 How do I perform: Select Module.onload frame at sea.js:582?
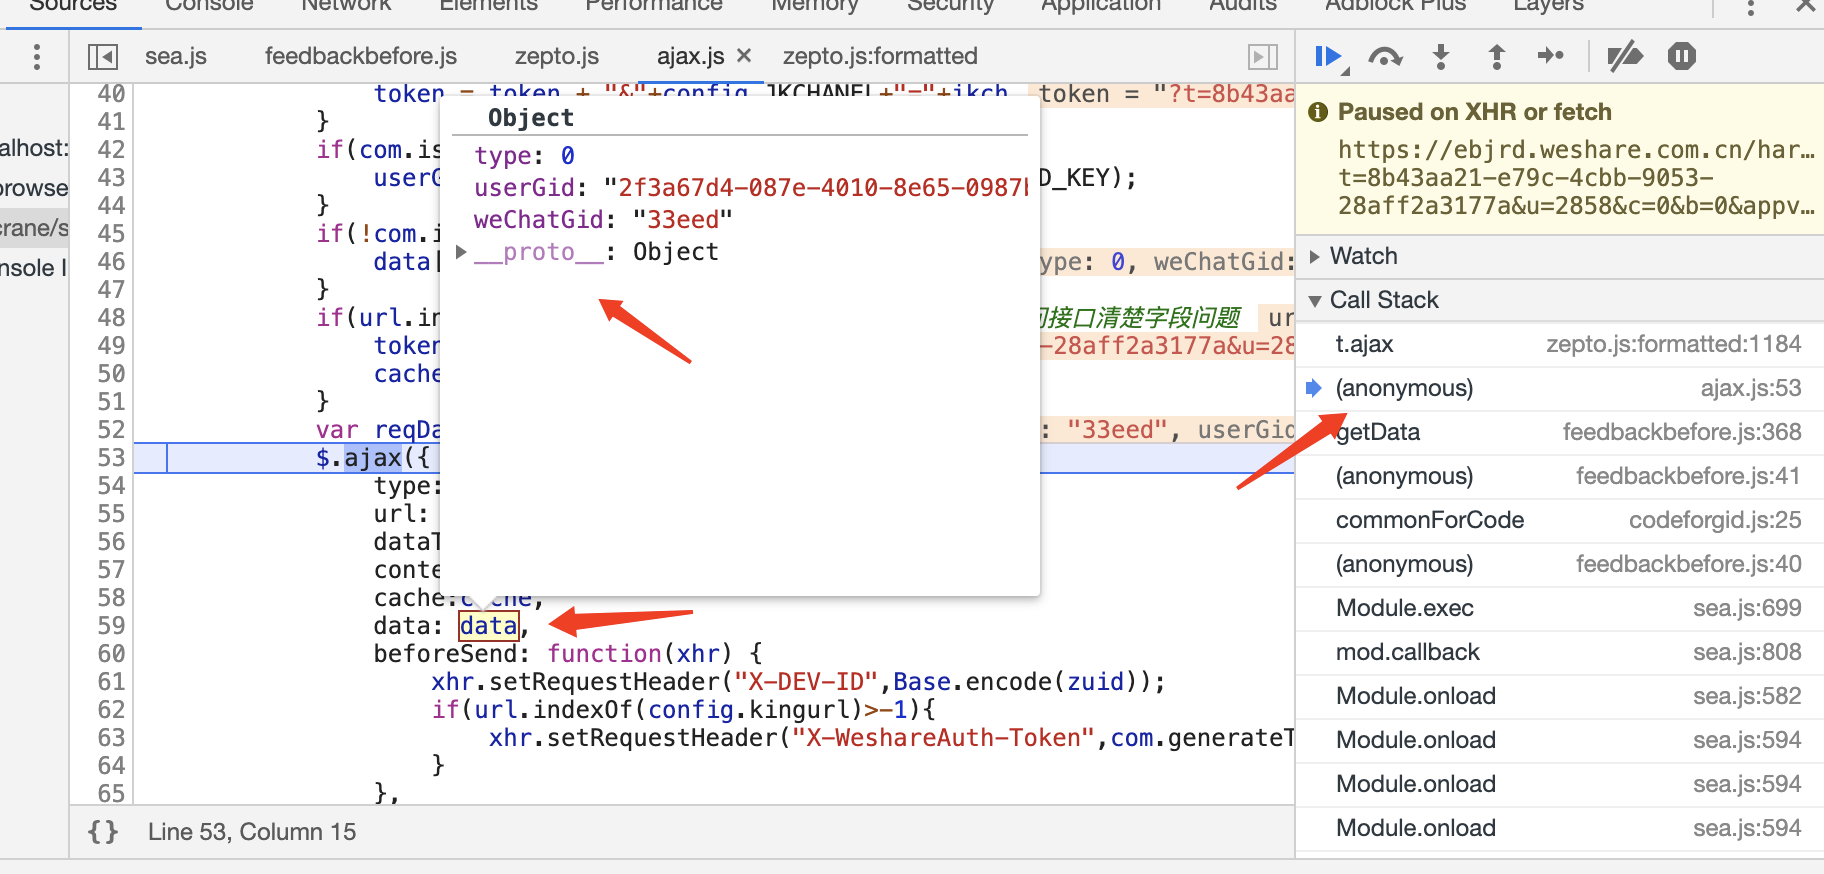(x=1560, y=696)
